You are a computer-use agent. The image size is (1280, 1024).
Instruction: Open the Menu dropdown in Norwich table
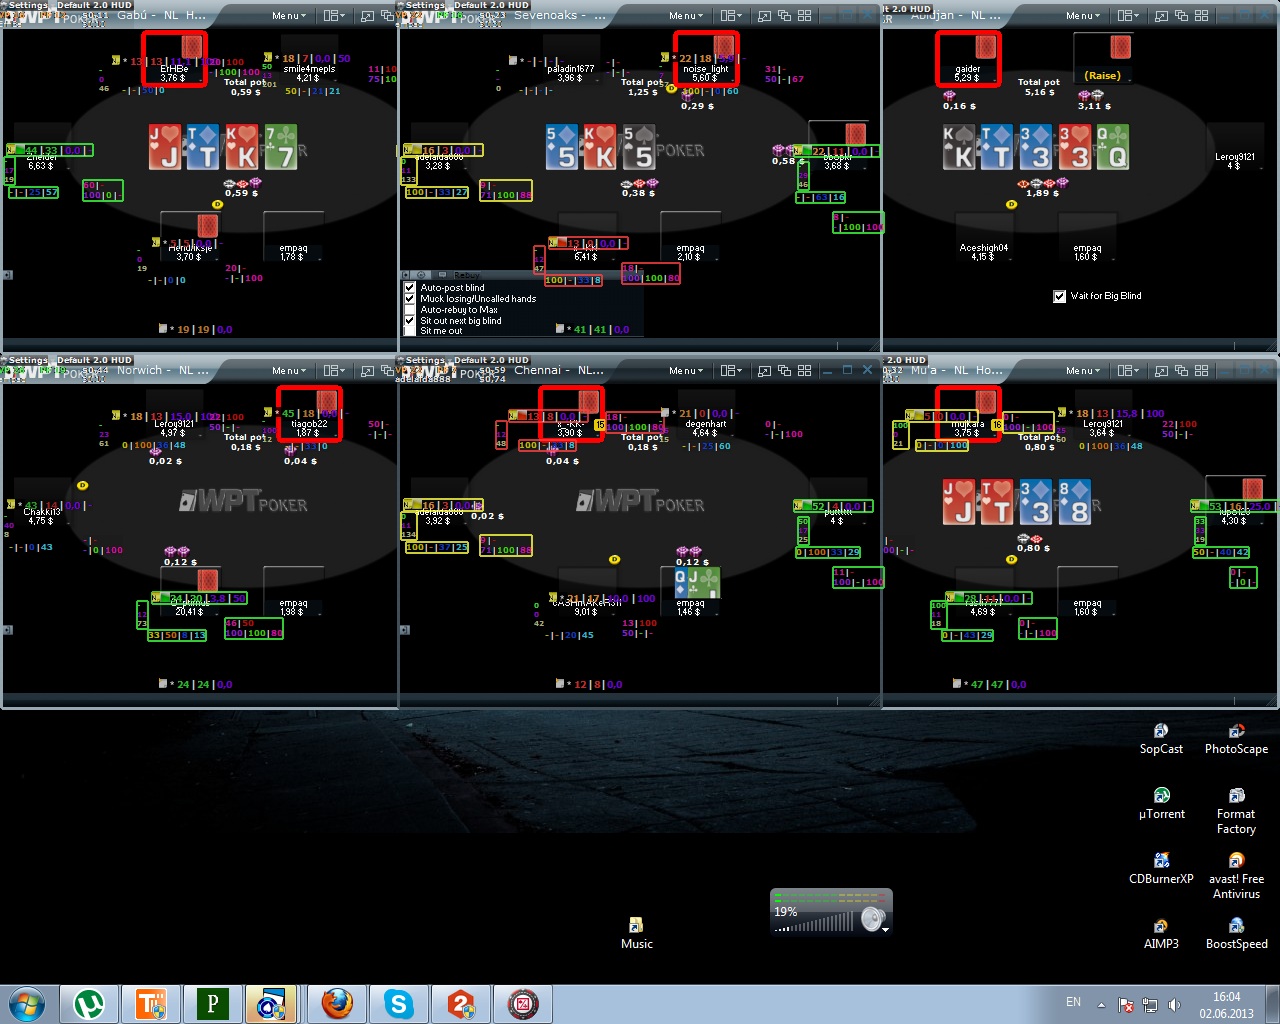(x=289, y=371)
